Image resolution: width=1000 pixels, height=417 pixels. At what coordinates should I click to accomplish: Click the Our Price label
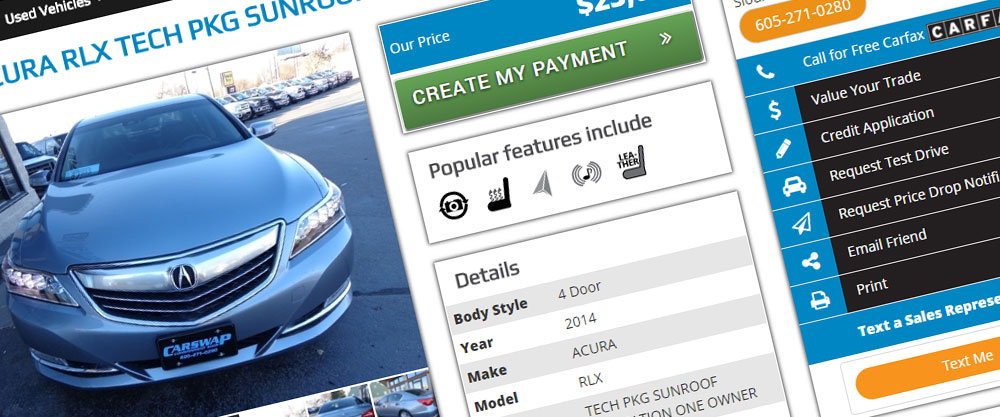(420, 41)
